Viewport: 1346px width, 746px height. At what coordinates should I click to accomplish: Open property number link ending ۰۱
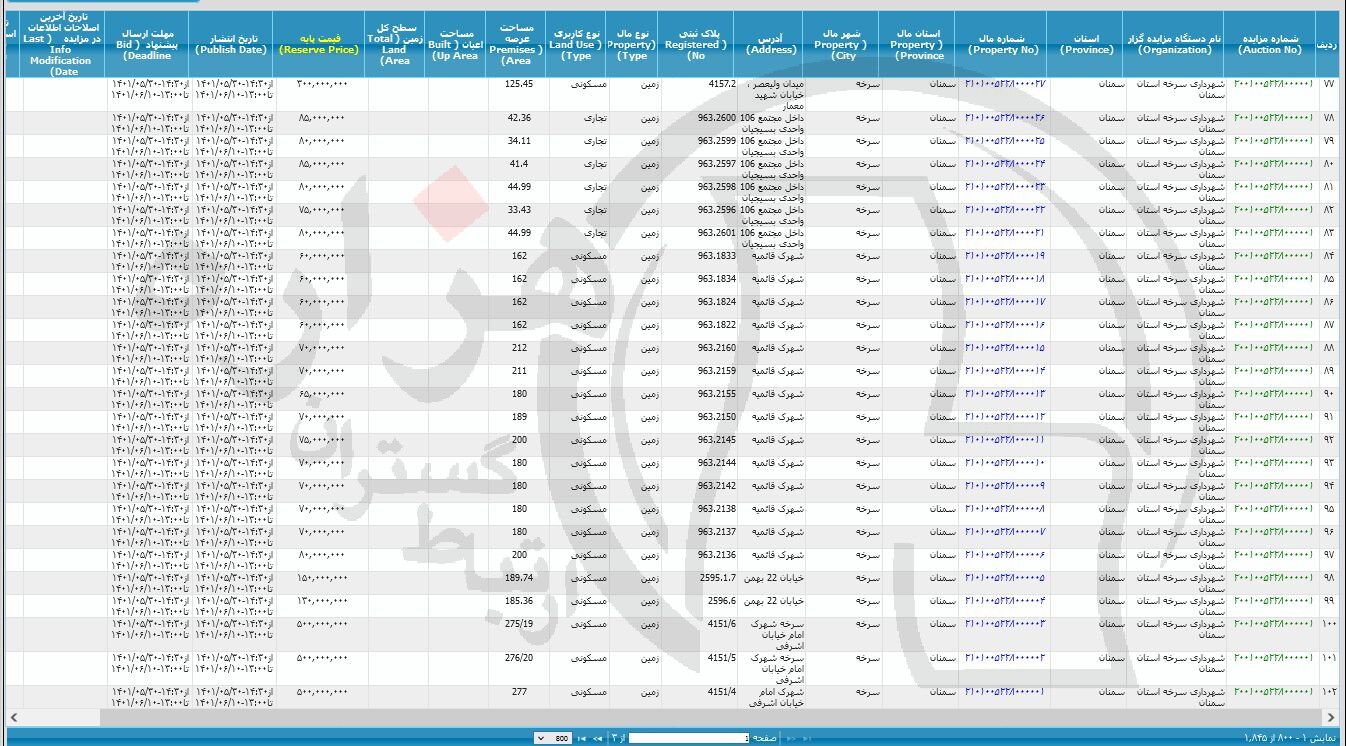tap(1005, 692)
